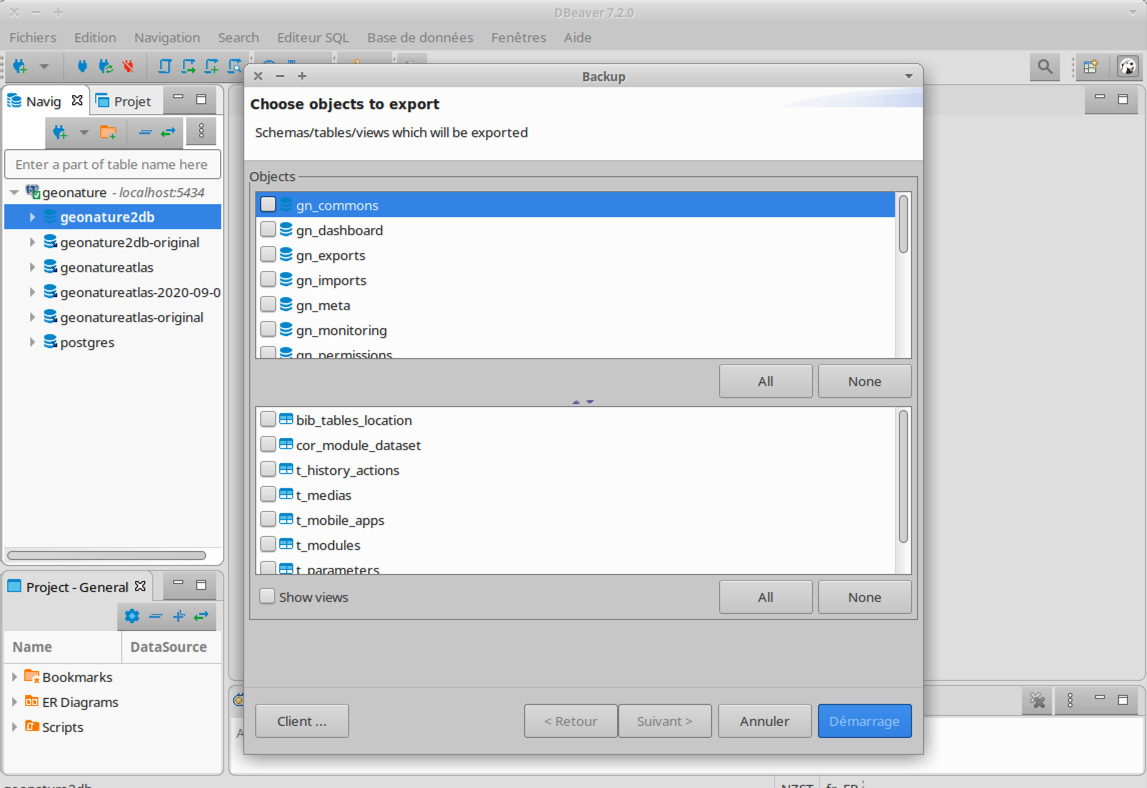This screenshot has width=1147, height=788.
Task: Click the All button beside Show views
Action: tap(765, 597)
